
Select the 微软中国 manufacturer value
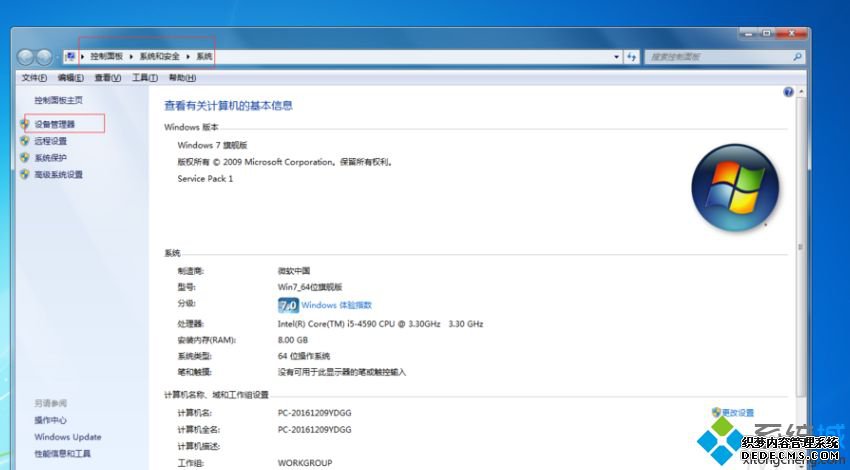click(x=294, y=271)
